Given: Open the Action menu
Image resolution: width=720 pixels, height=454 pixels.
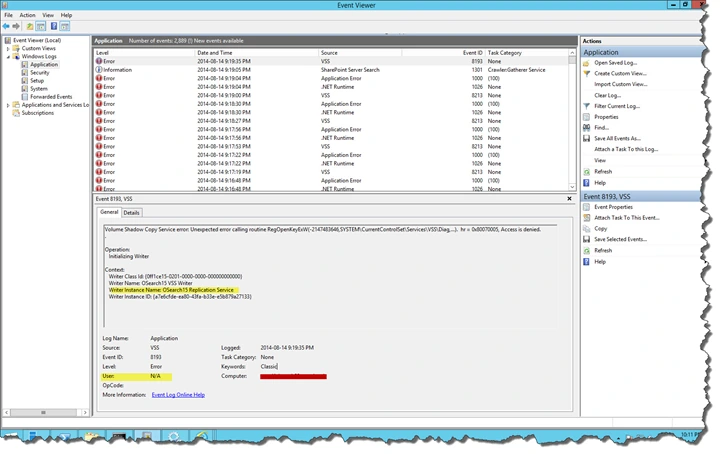Looking at the screenshot, I should (27, 15).
